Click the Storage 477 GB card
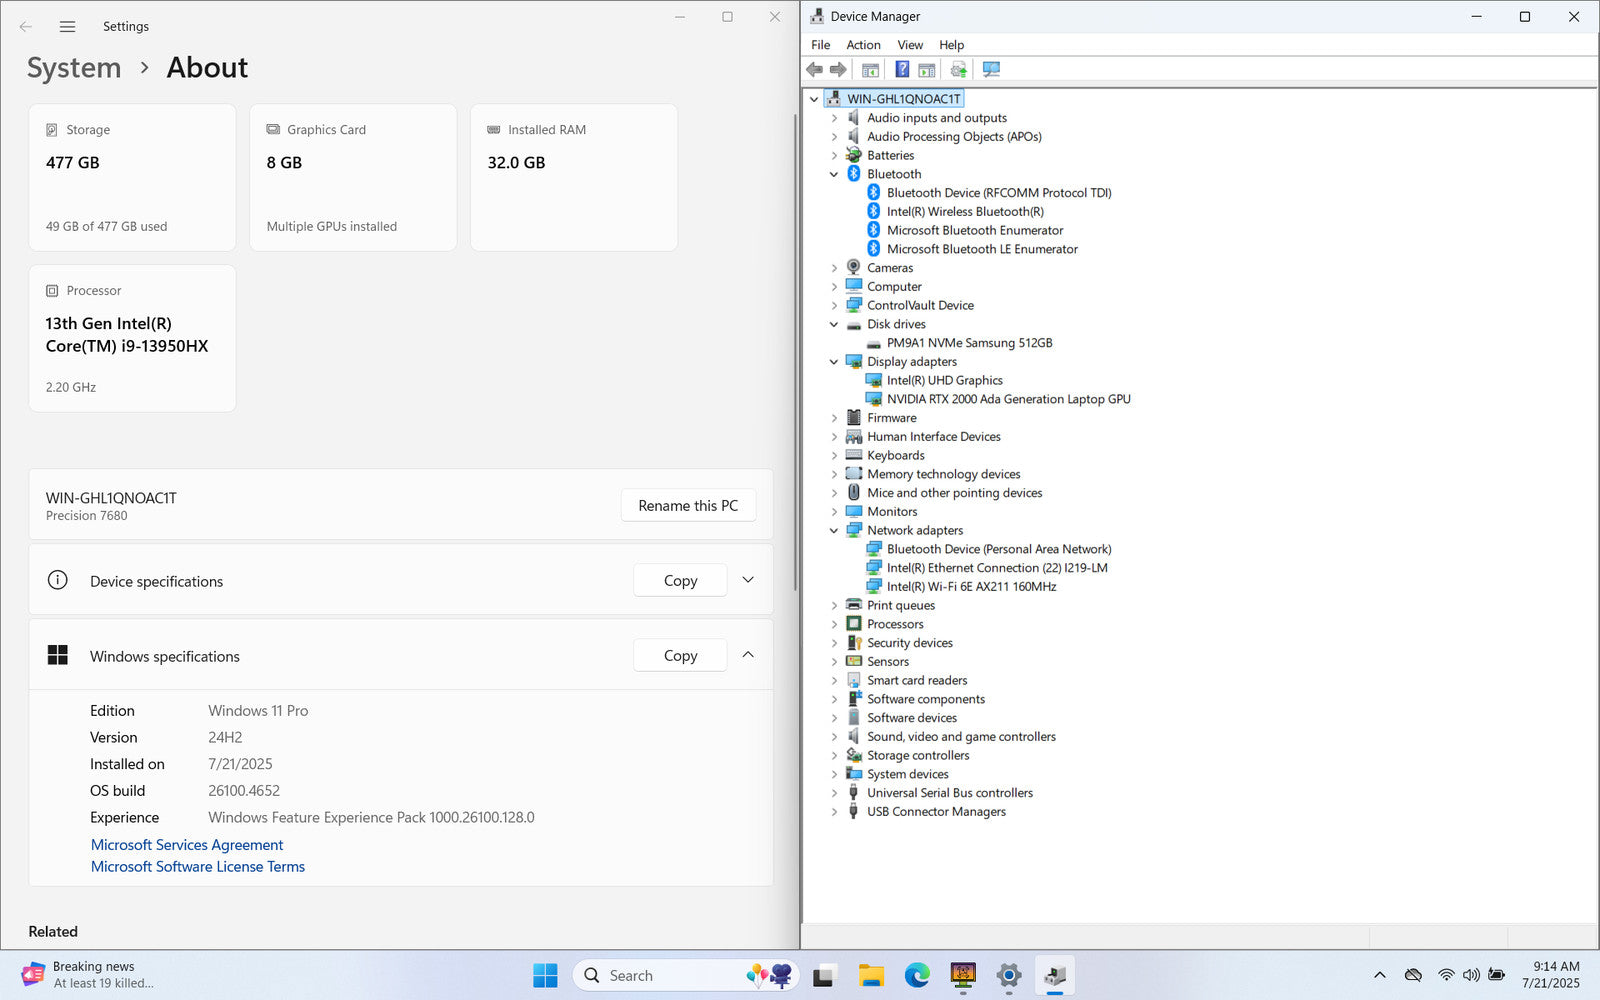 [x=133, y=178]
